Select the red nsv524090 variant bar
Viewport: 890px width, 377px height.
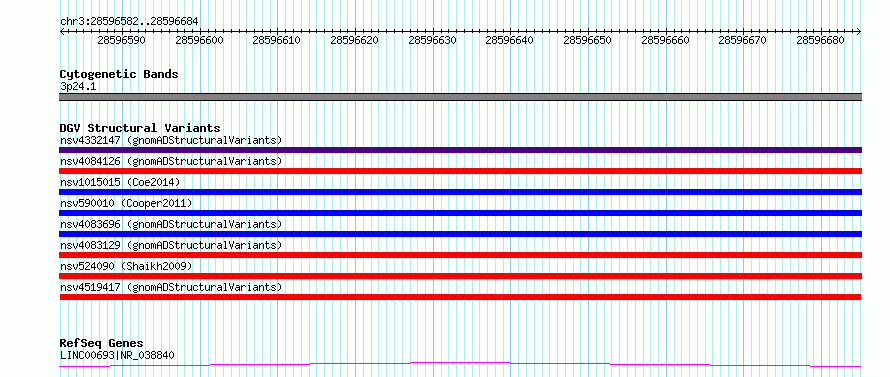pyautogui.click(x=460, y=276)
